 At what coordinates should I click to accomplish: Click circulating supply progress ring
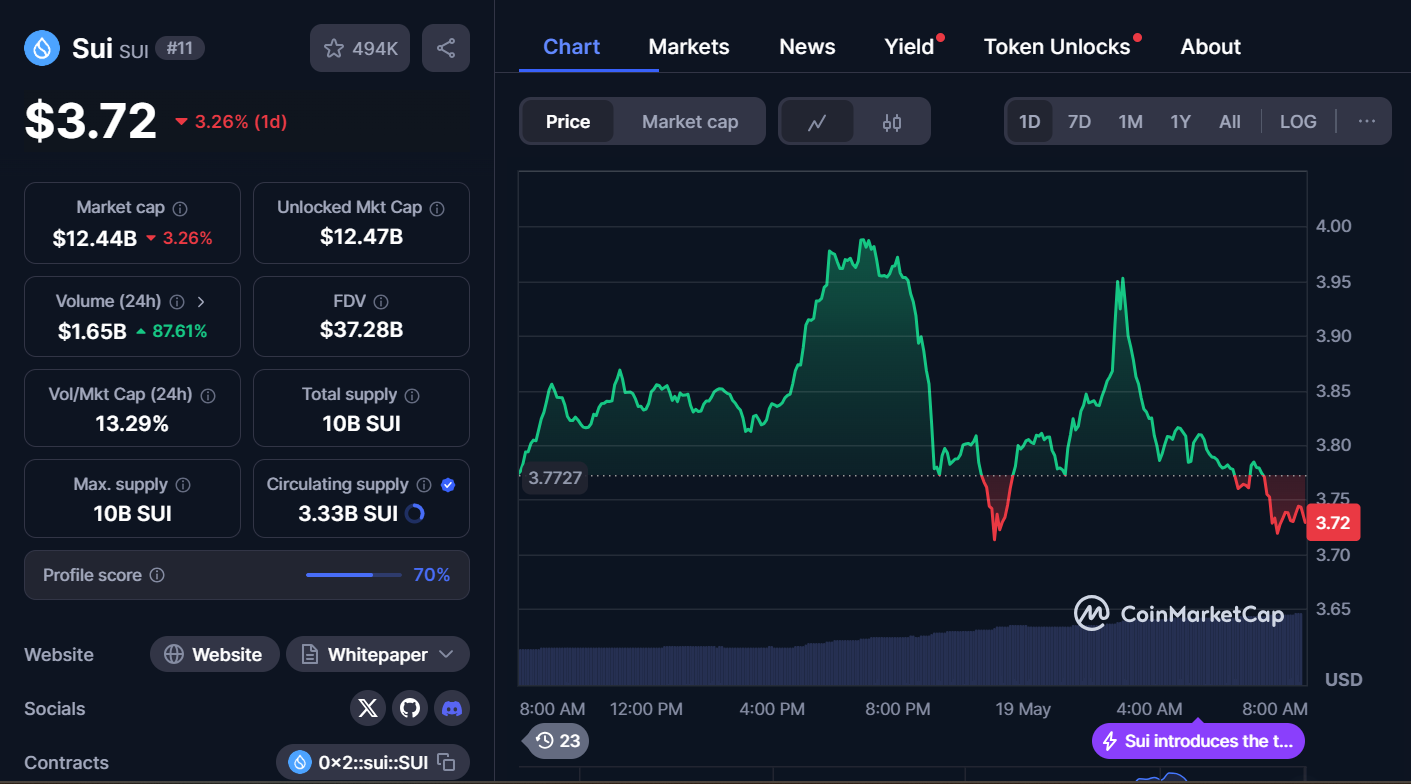pyautogui.click(x=415, y=514)
